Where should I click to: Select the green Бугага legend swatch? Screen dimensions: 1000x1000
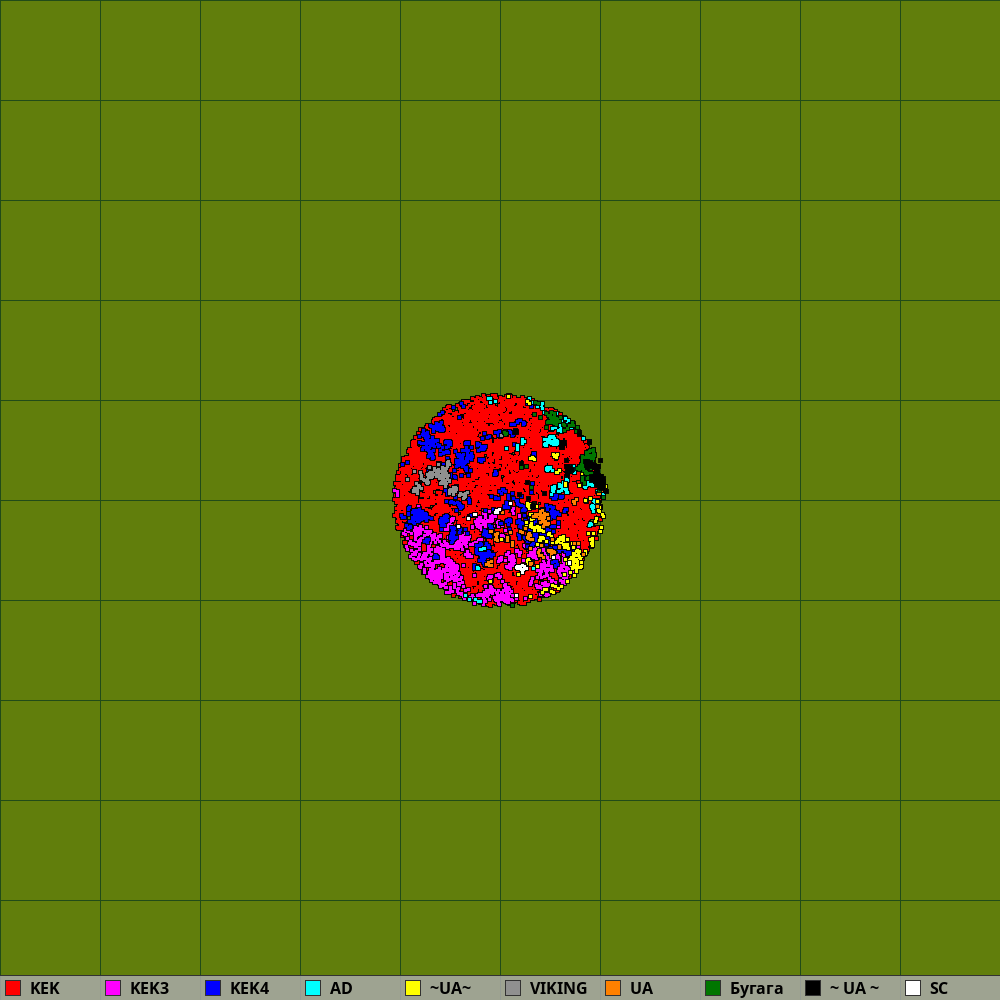(713, 988)
